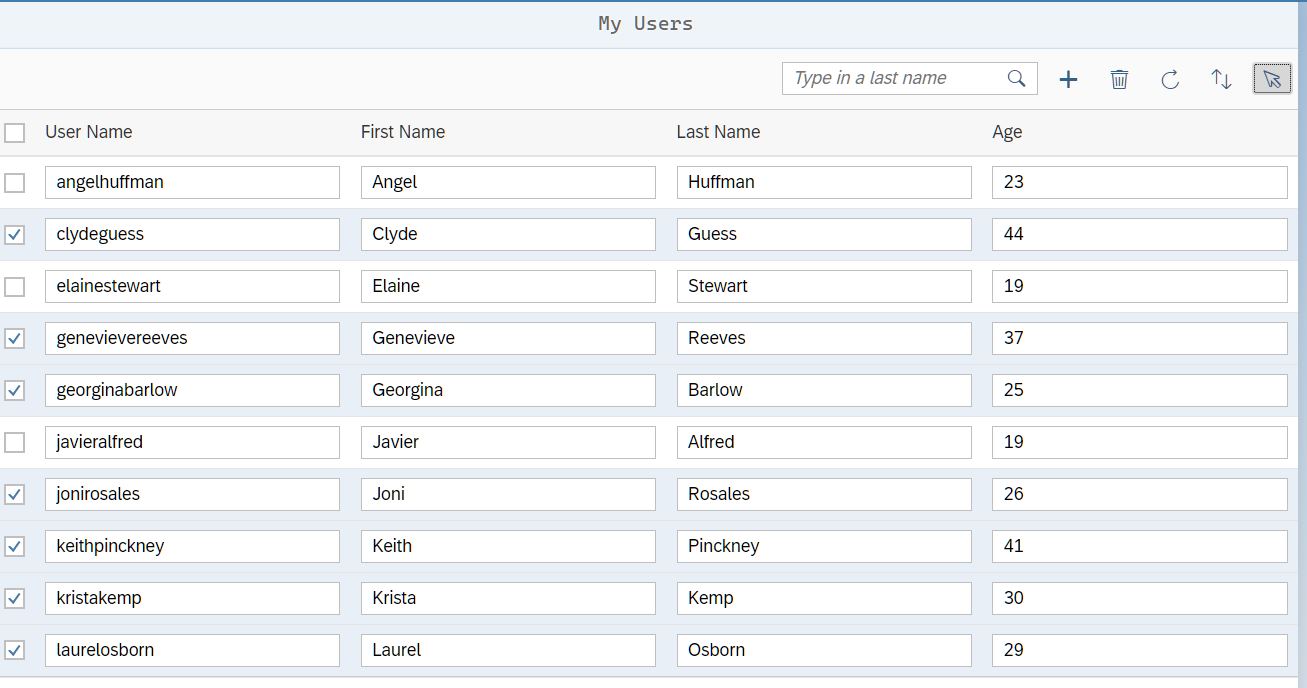
Task: Edit the age field showing 23
Action: [1140, 182]
